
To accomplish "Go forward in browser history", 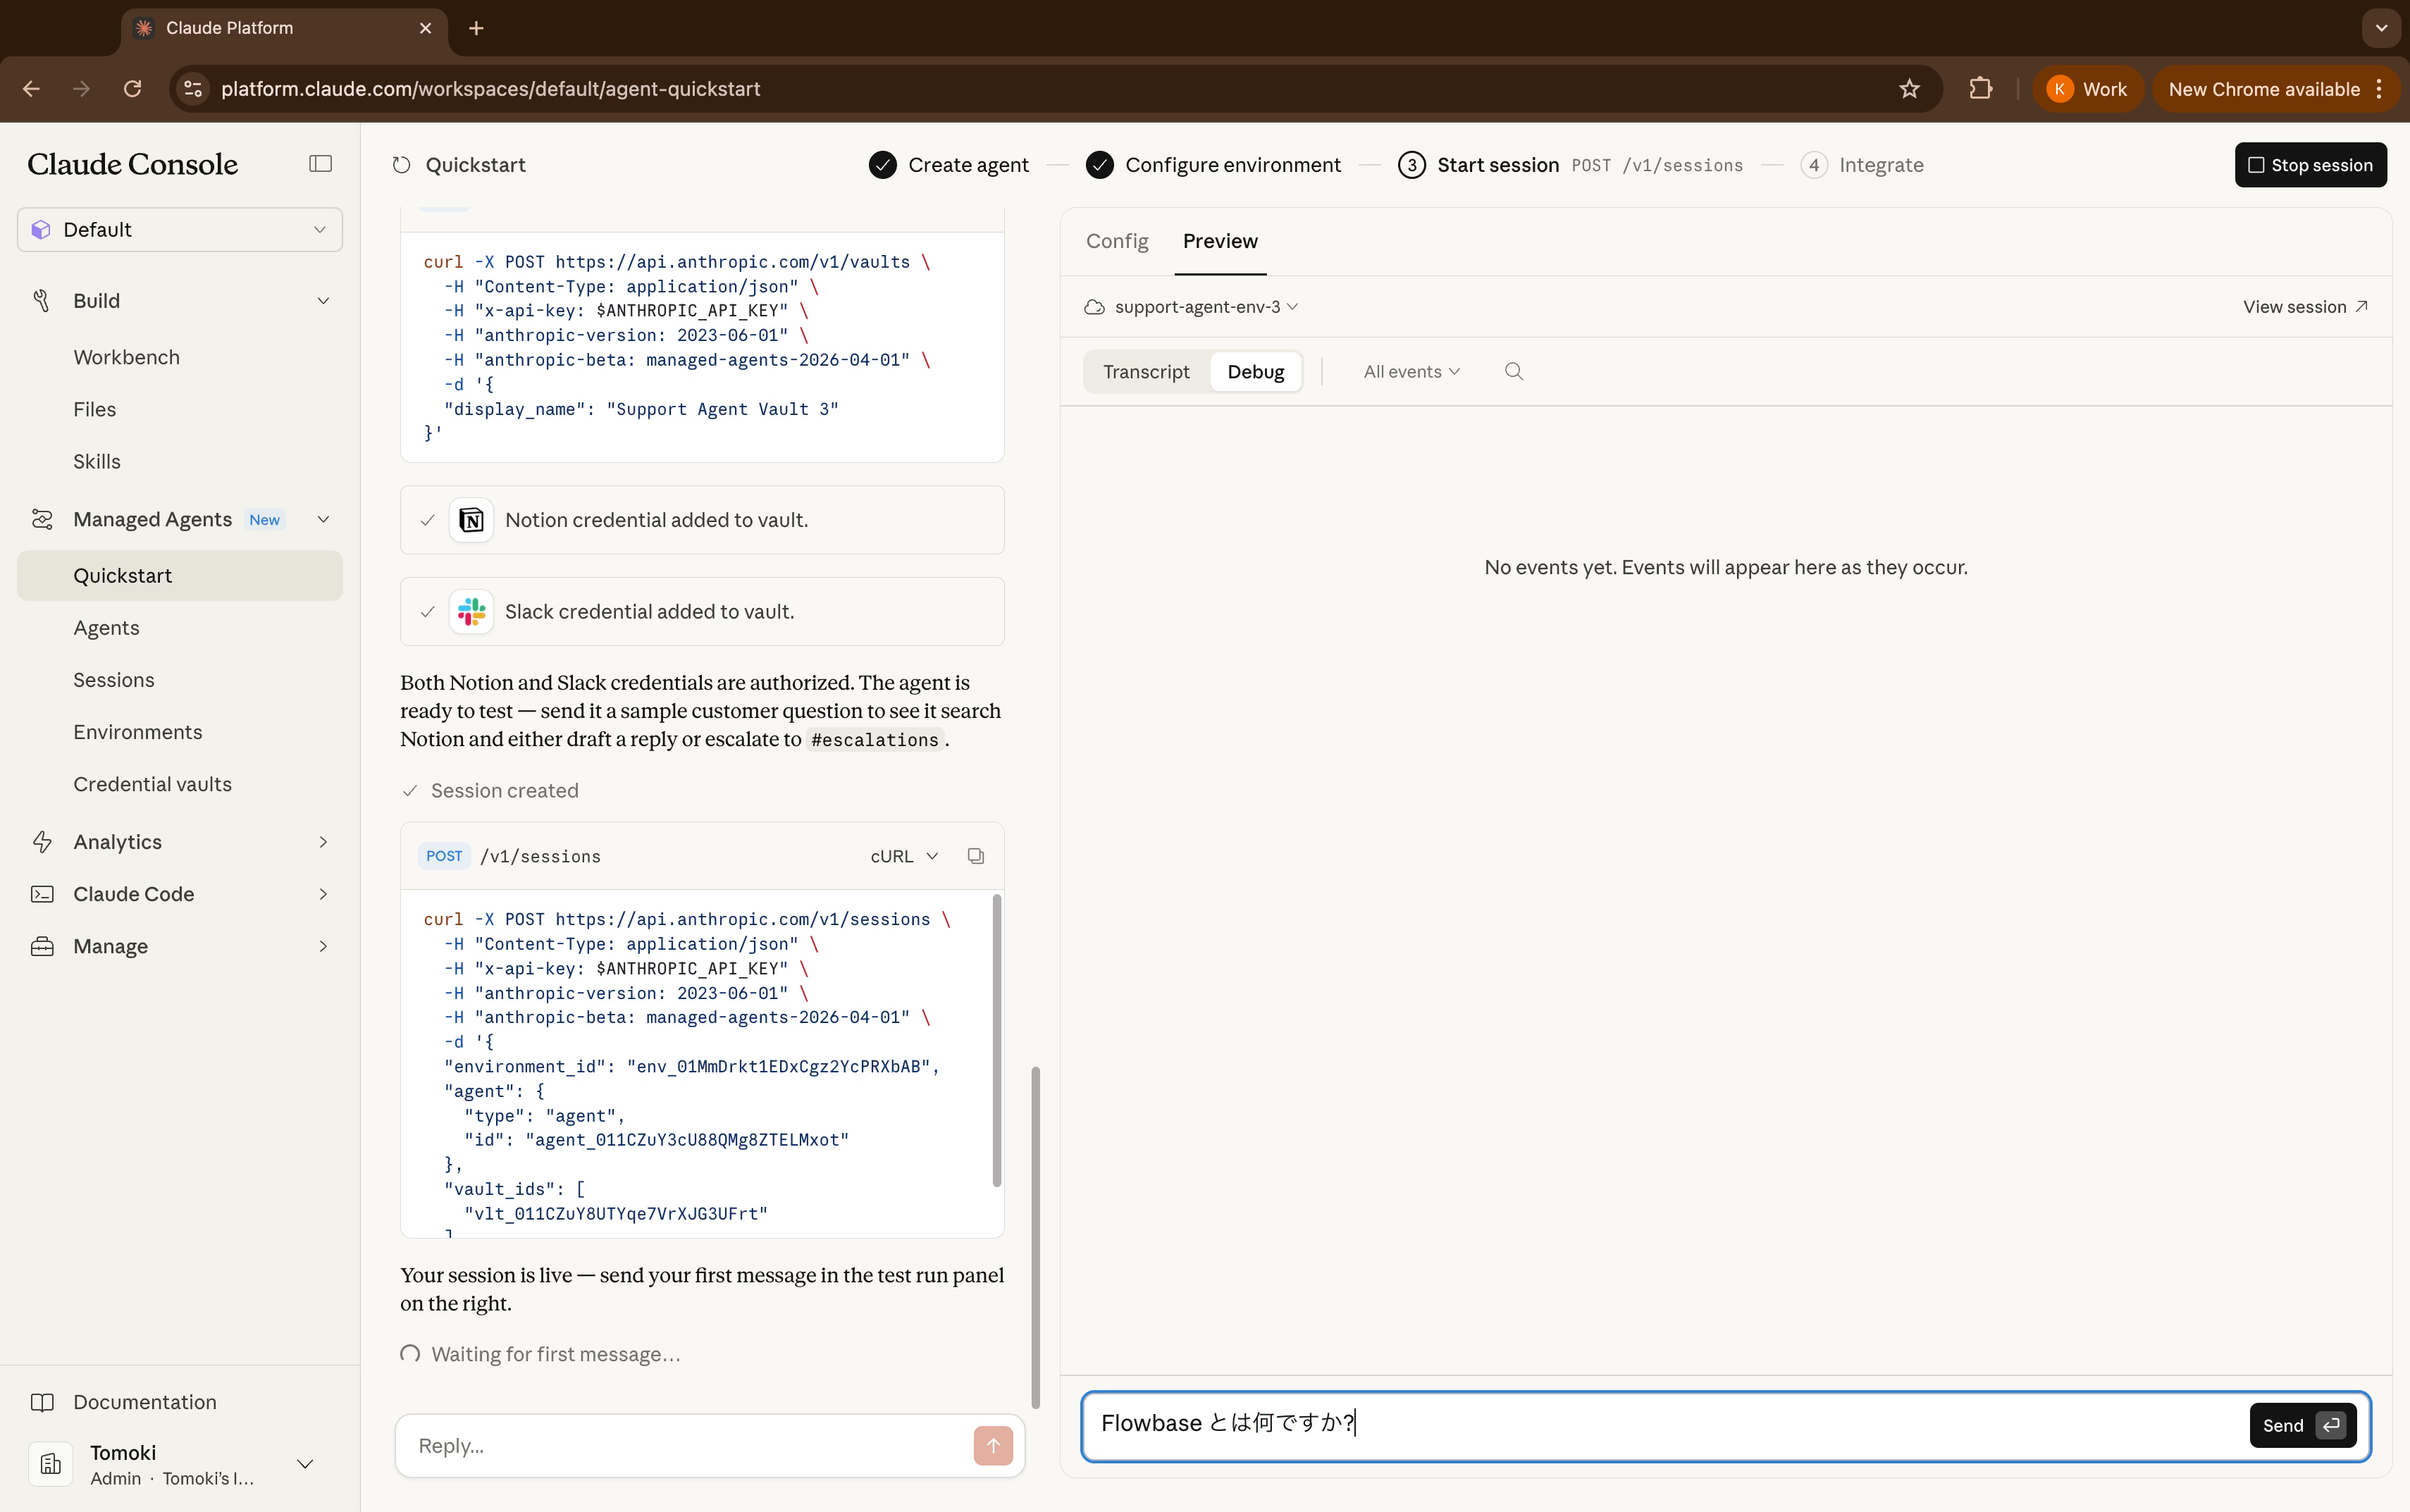I will coord(82,89).
